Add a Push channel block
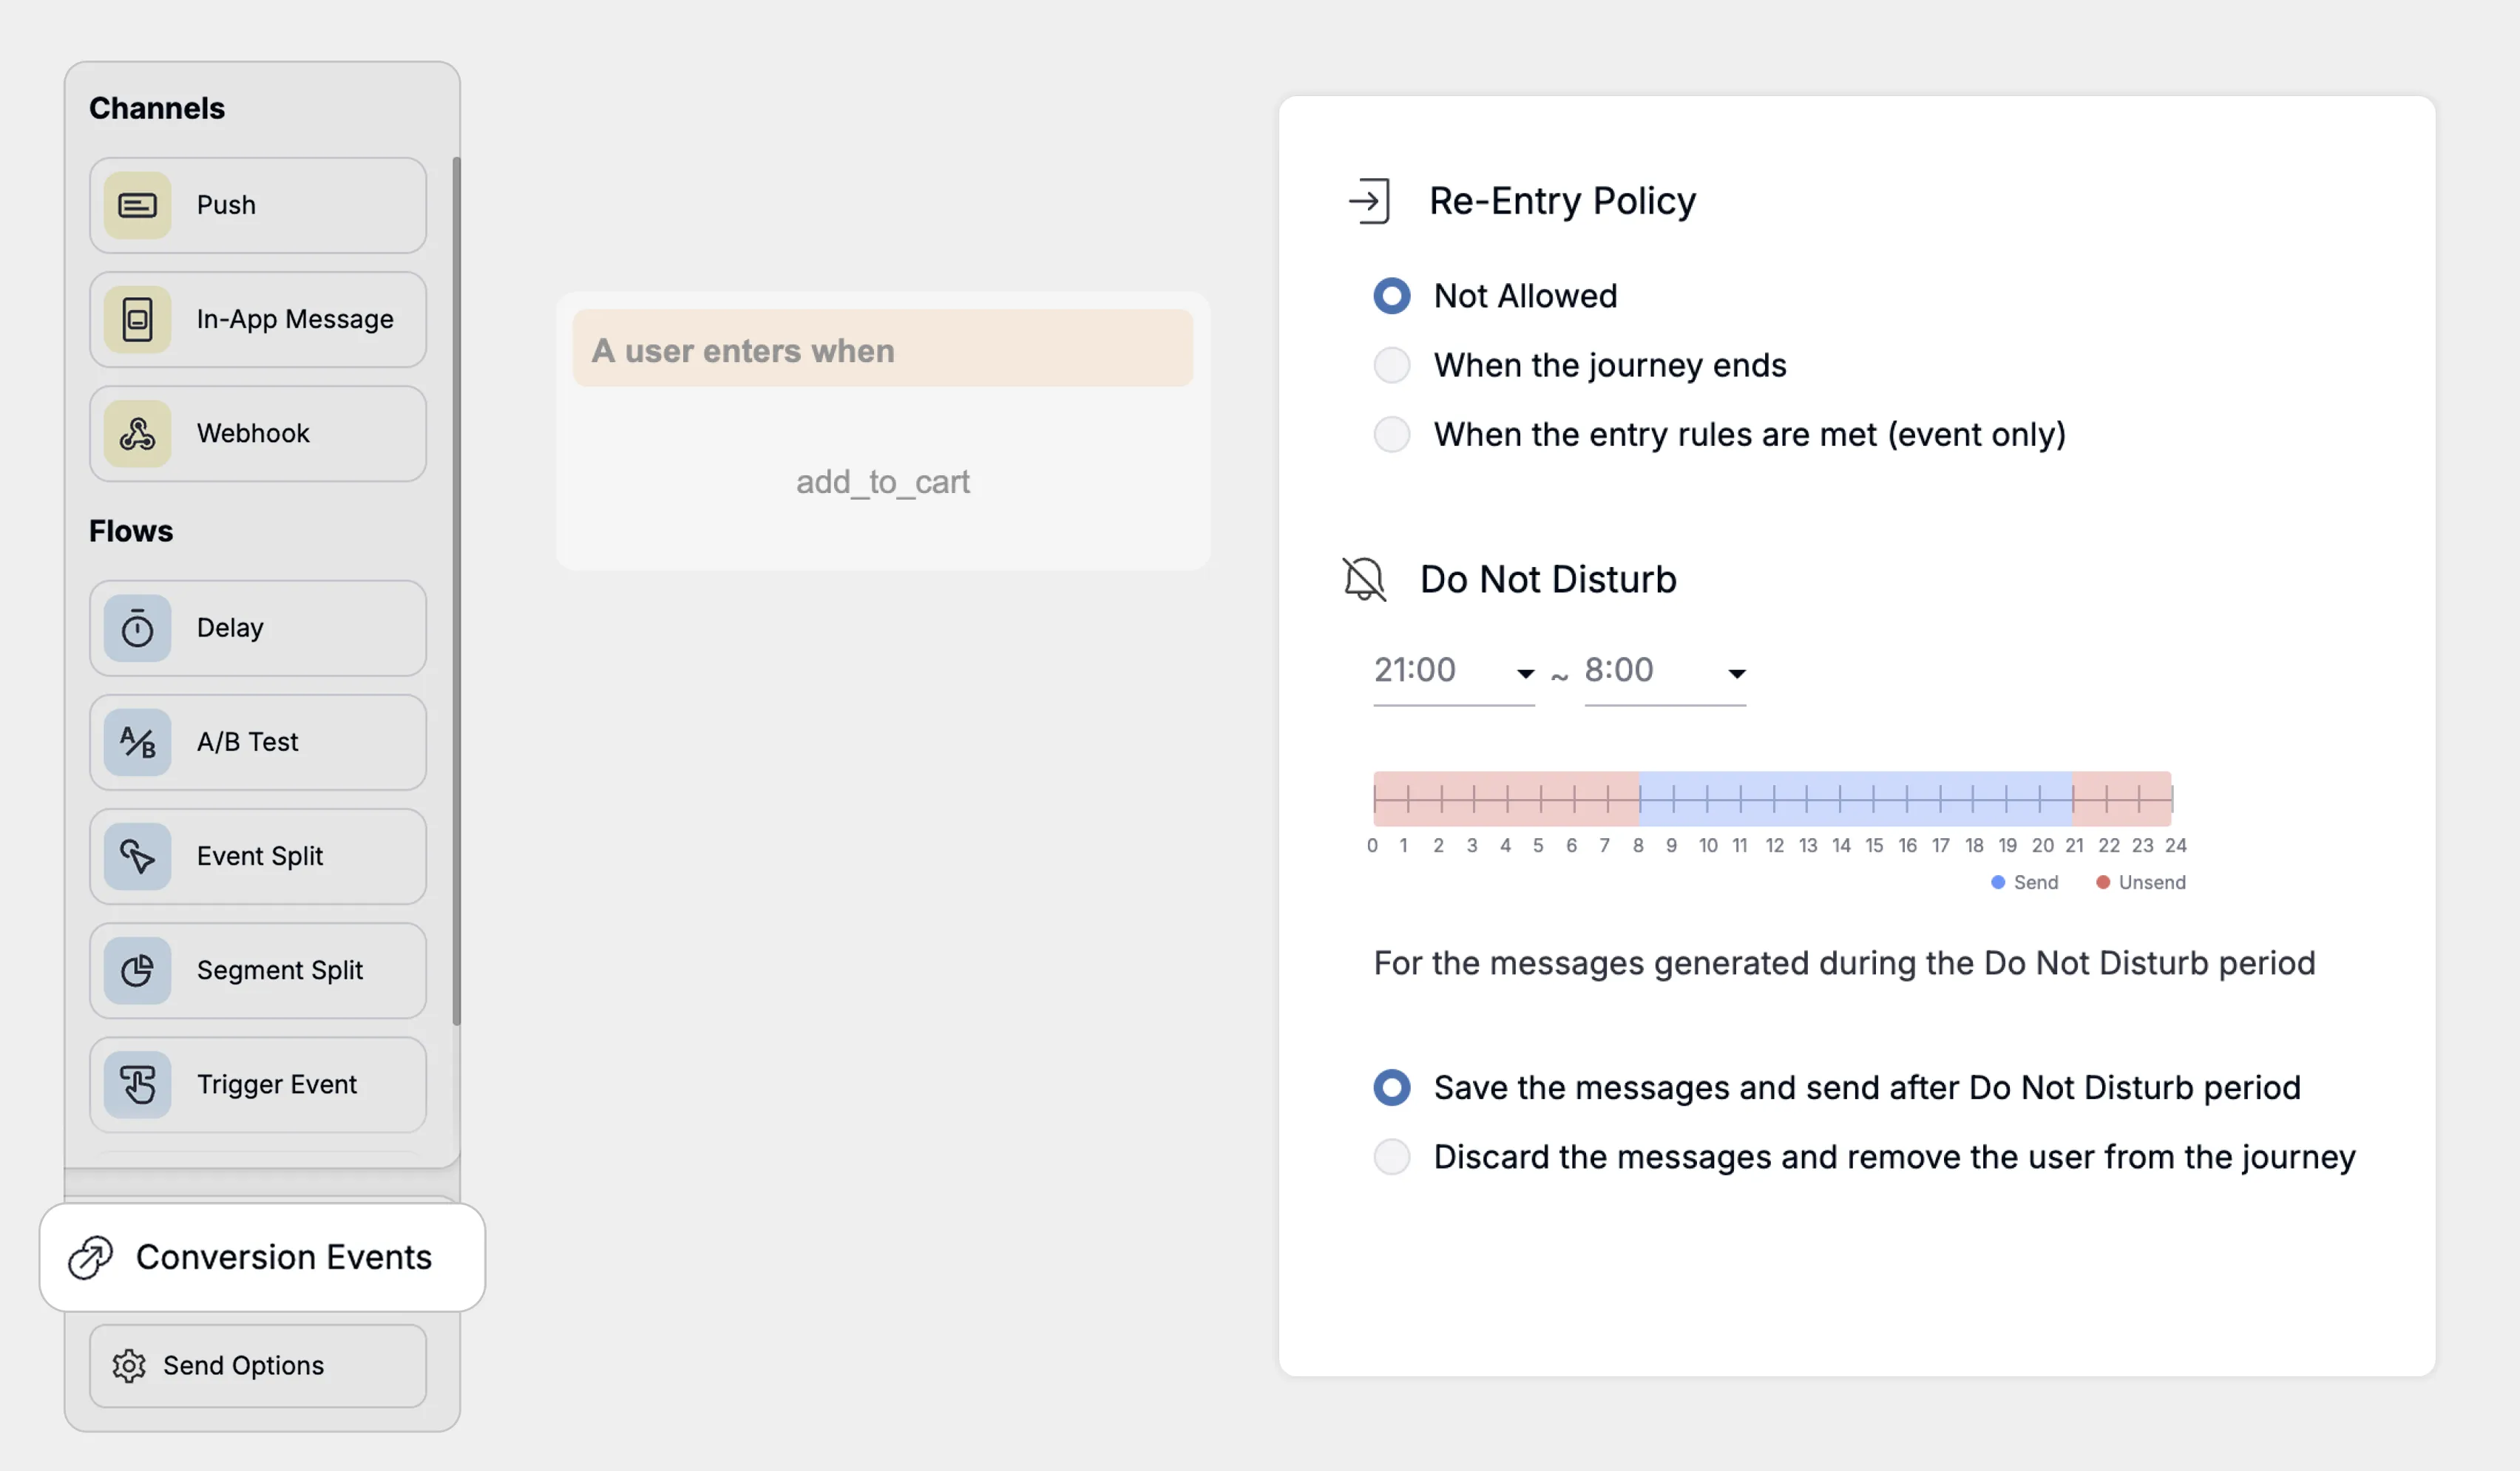 point(258,205)
